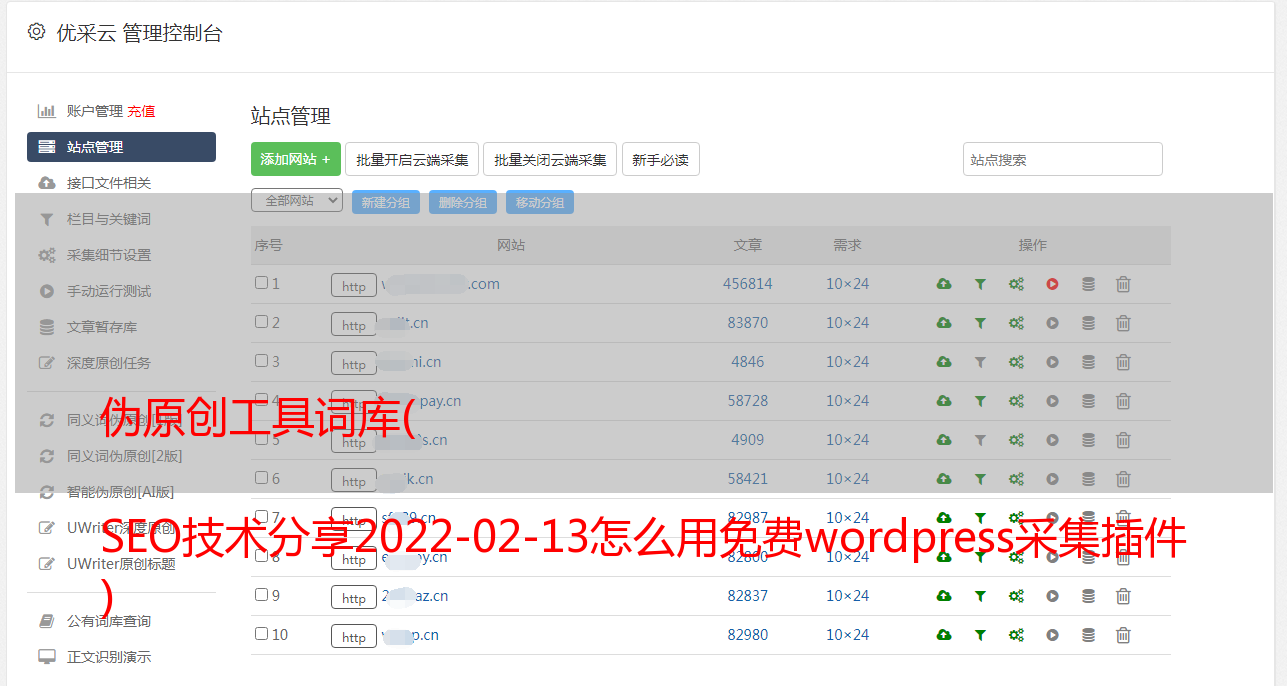Image resolution: width=1287 pixels, height=686 pixels.
Task: Click the filter icon for the 83870 row
Action: click(x=980, y=323)
